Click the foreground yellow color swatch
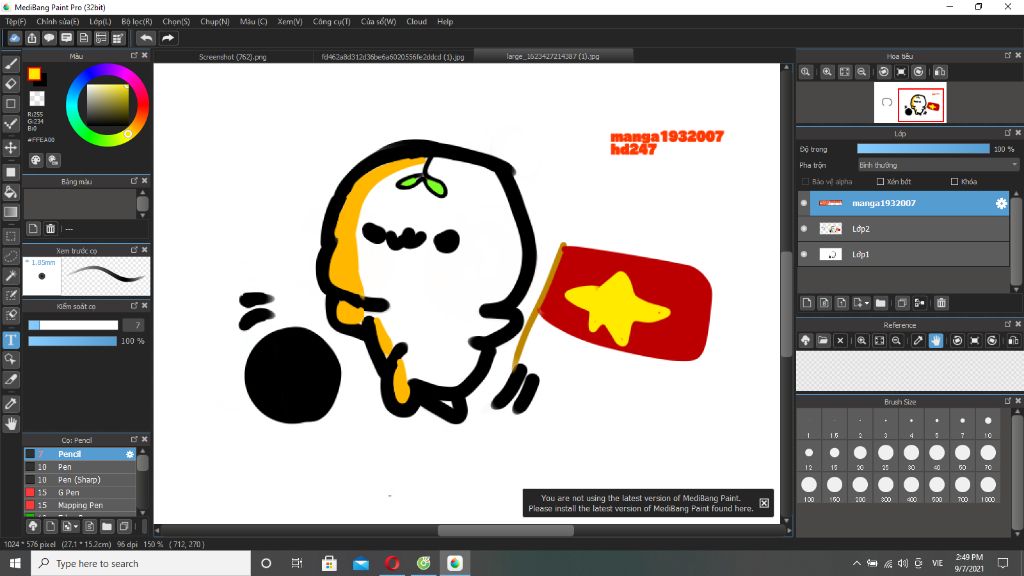 34,74
